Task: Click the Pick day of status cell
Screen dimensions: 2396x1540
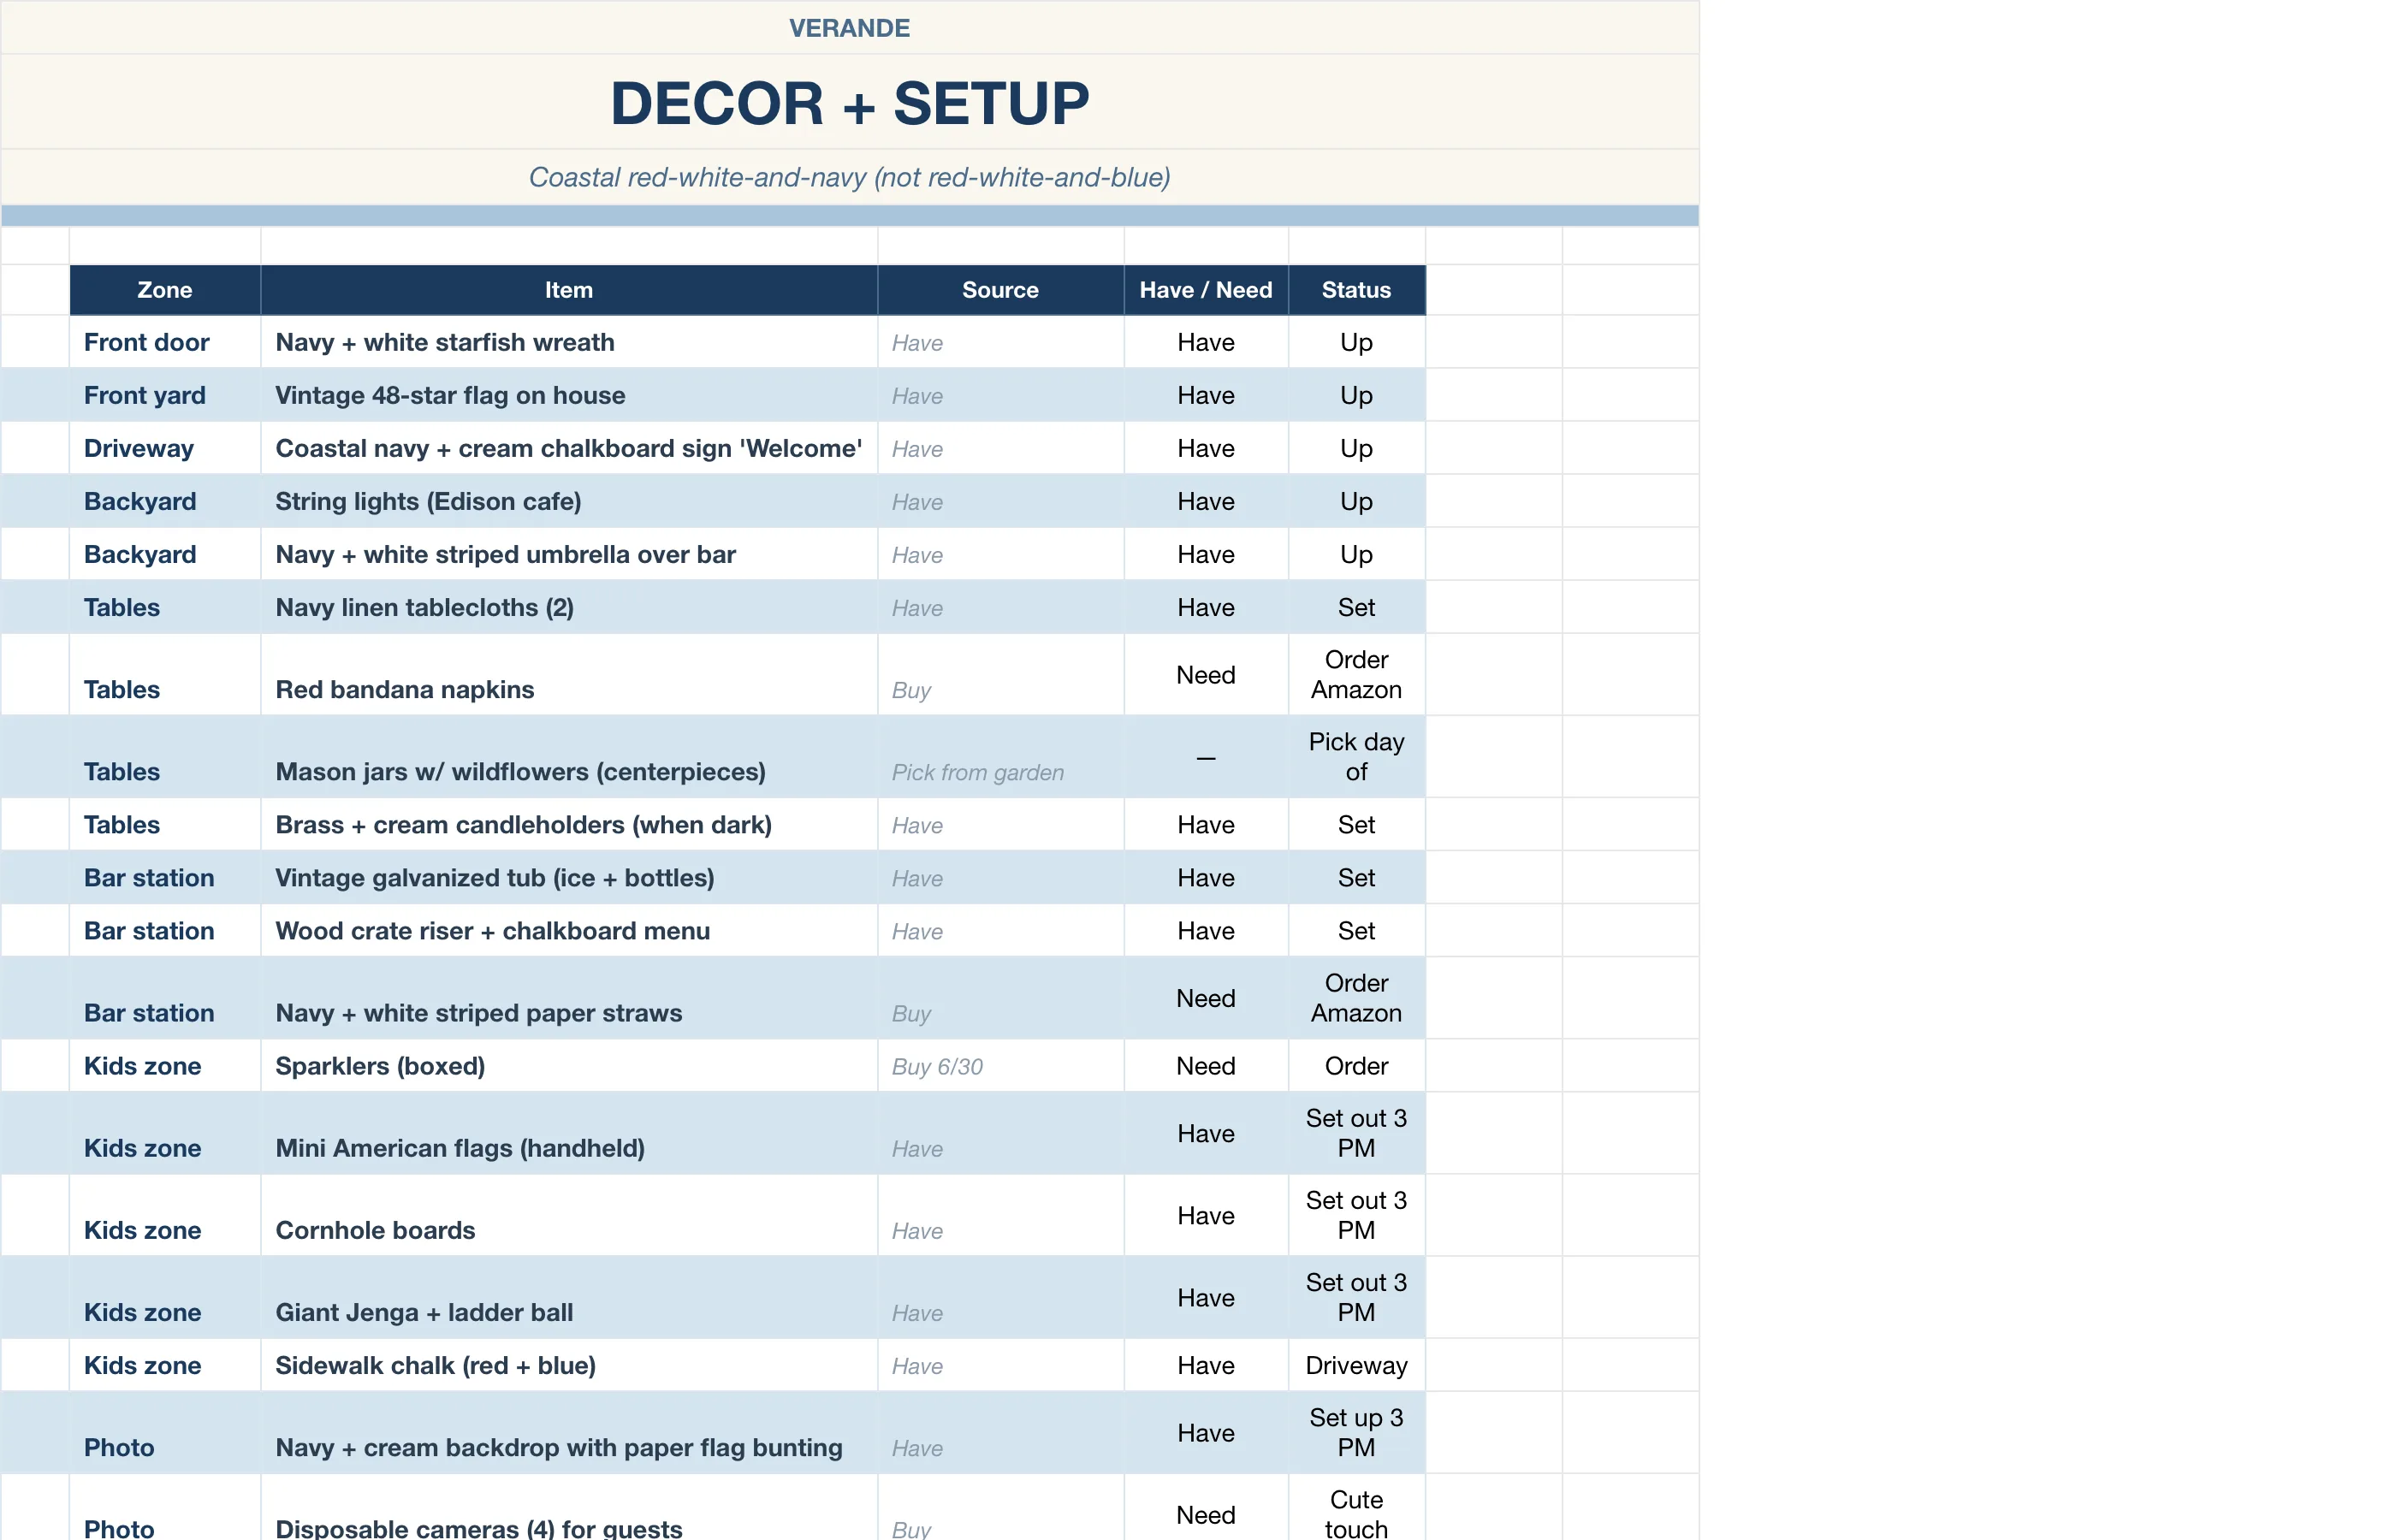Action: (x=1356, y=757)
